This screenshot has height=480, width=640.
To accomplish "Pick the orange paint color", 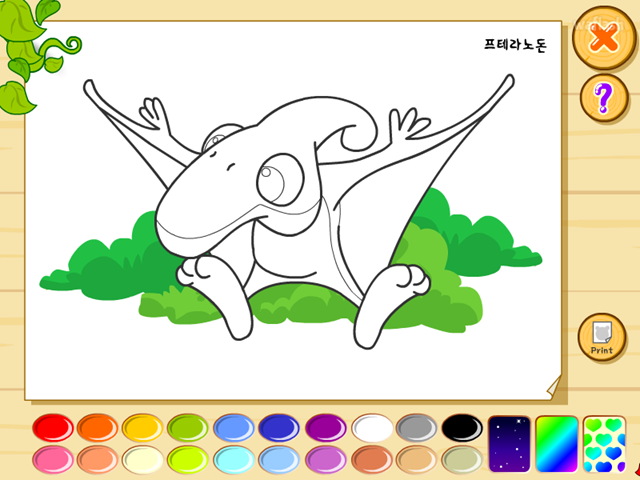I will (98, 427).
